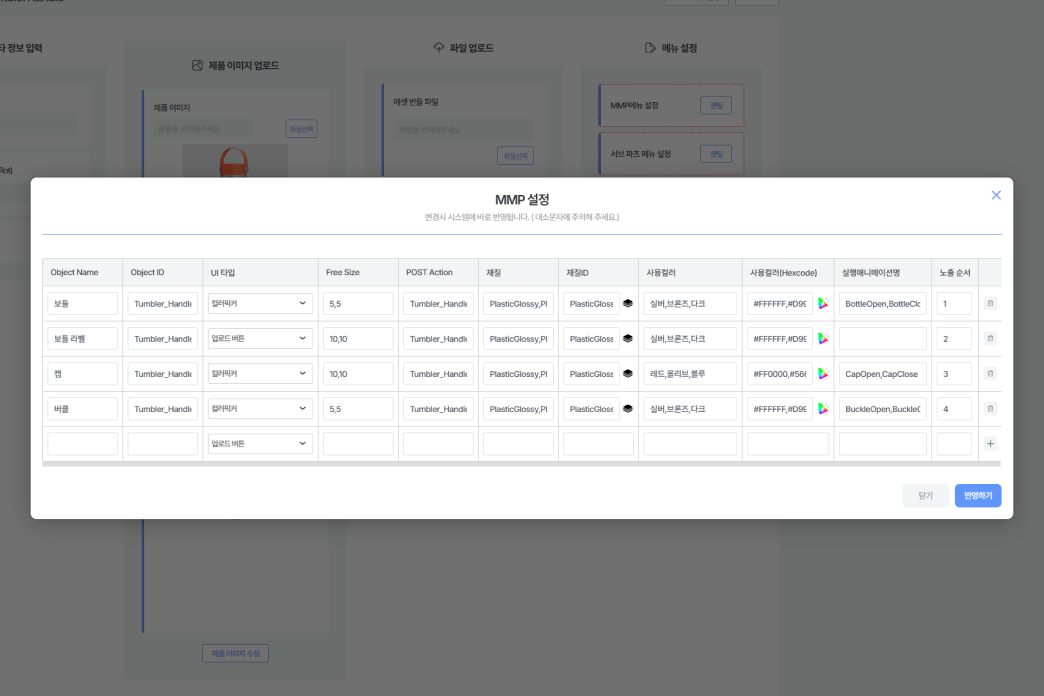Delete the 버클 row with trash icon
The height and width of the screenshot is (696, 1044).
click(x=990, y=409)
